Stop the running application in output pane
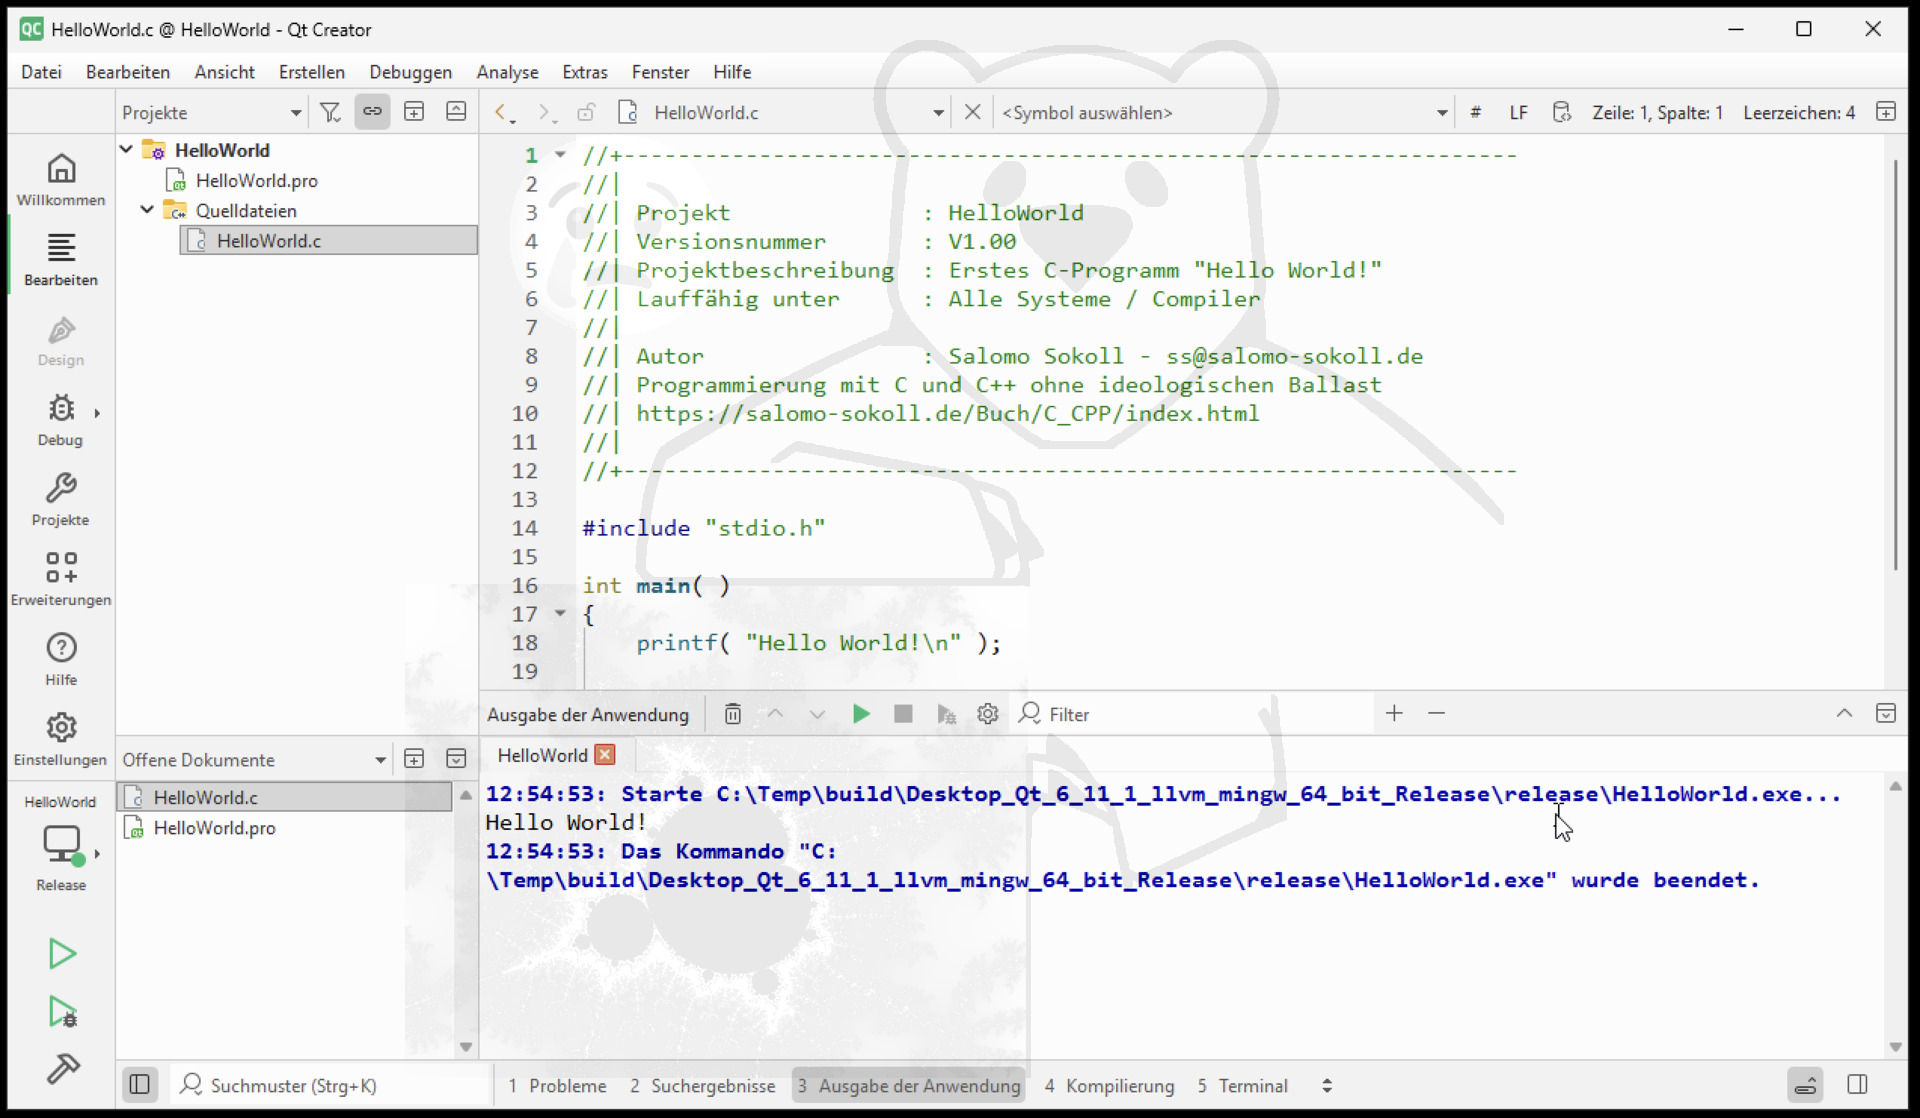Viewport: 1920px width, 1118px height. click(x=903, y=714)
